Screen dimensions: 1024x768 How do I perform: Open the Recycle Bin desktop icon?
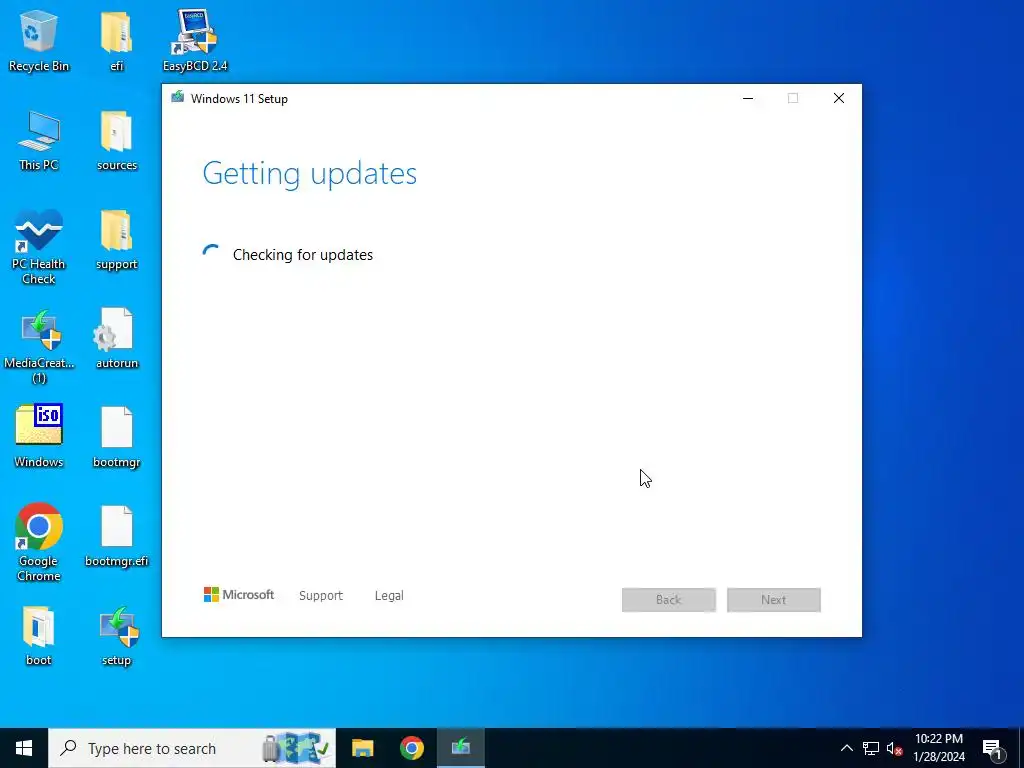point(39,39)
